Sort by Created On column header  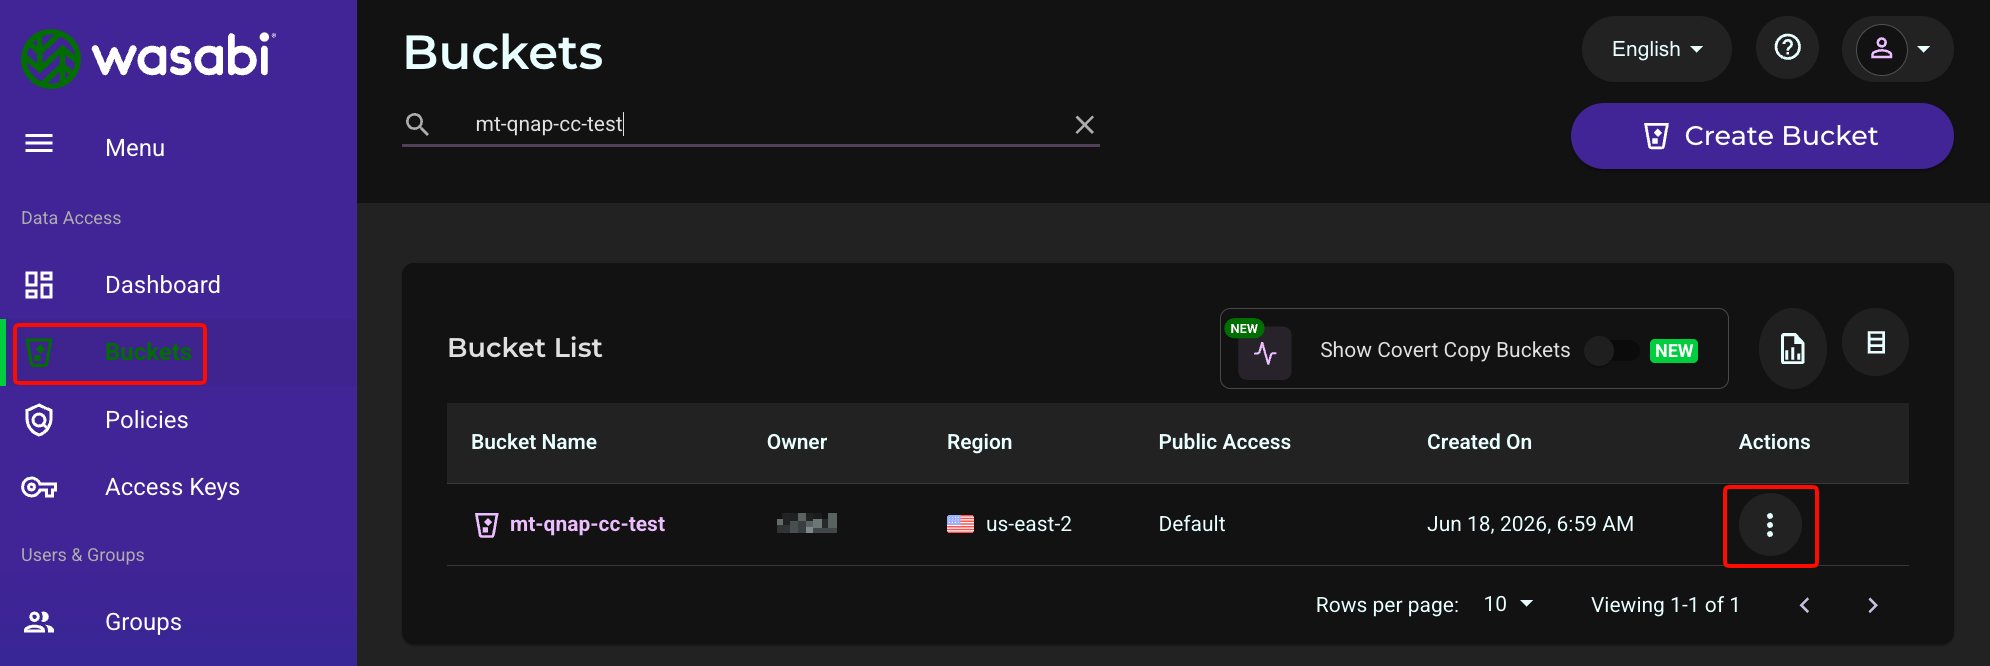point(1479,442)
